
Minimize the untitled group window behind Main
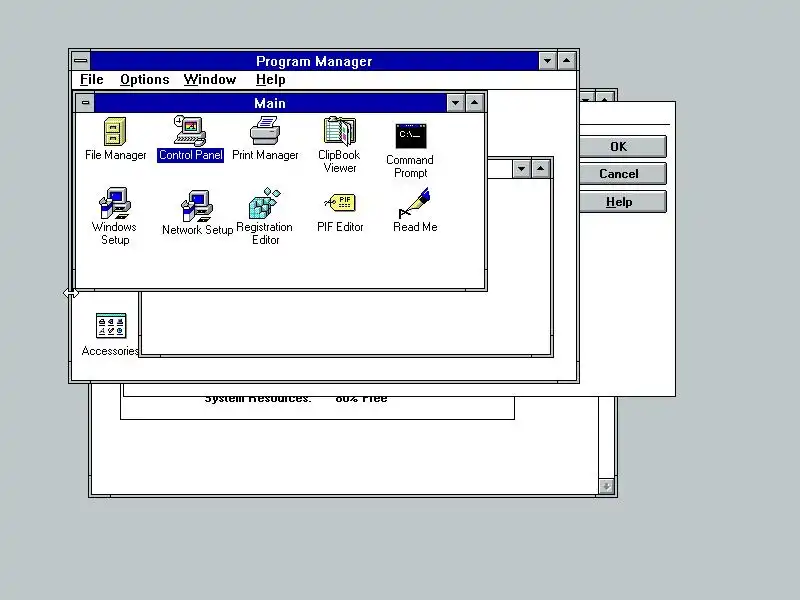521,169
